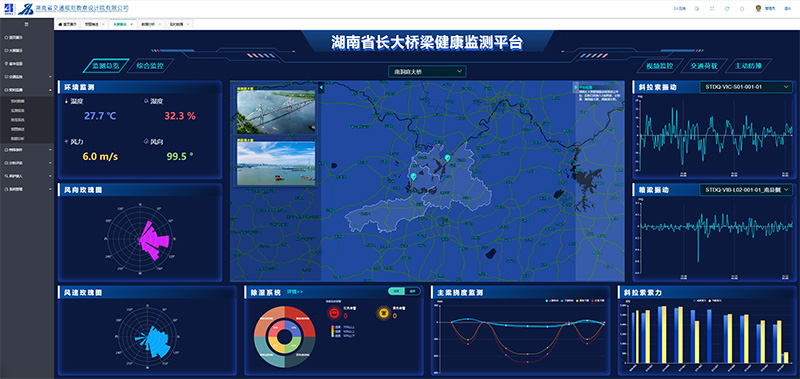This screenshot has height=379, width=800.
Task: Open the upper bridge photo thumbnail
Action: [276, 112]
